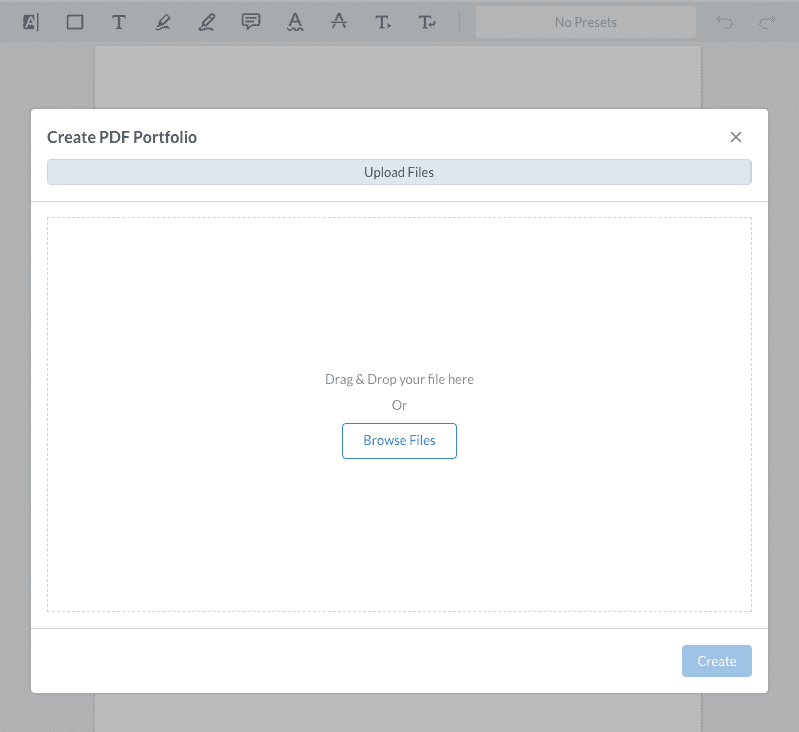
Task: Close the Create PDF Portfolio dialog
Action: (x=736, y=137)
